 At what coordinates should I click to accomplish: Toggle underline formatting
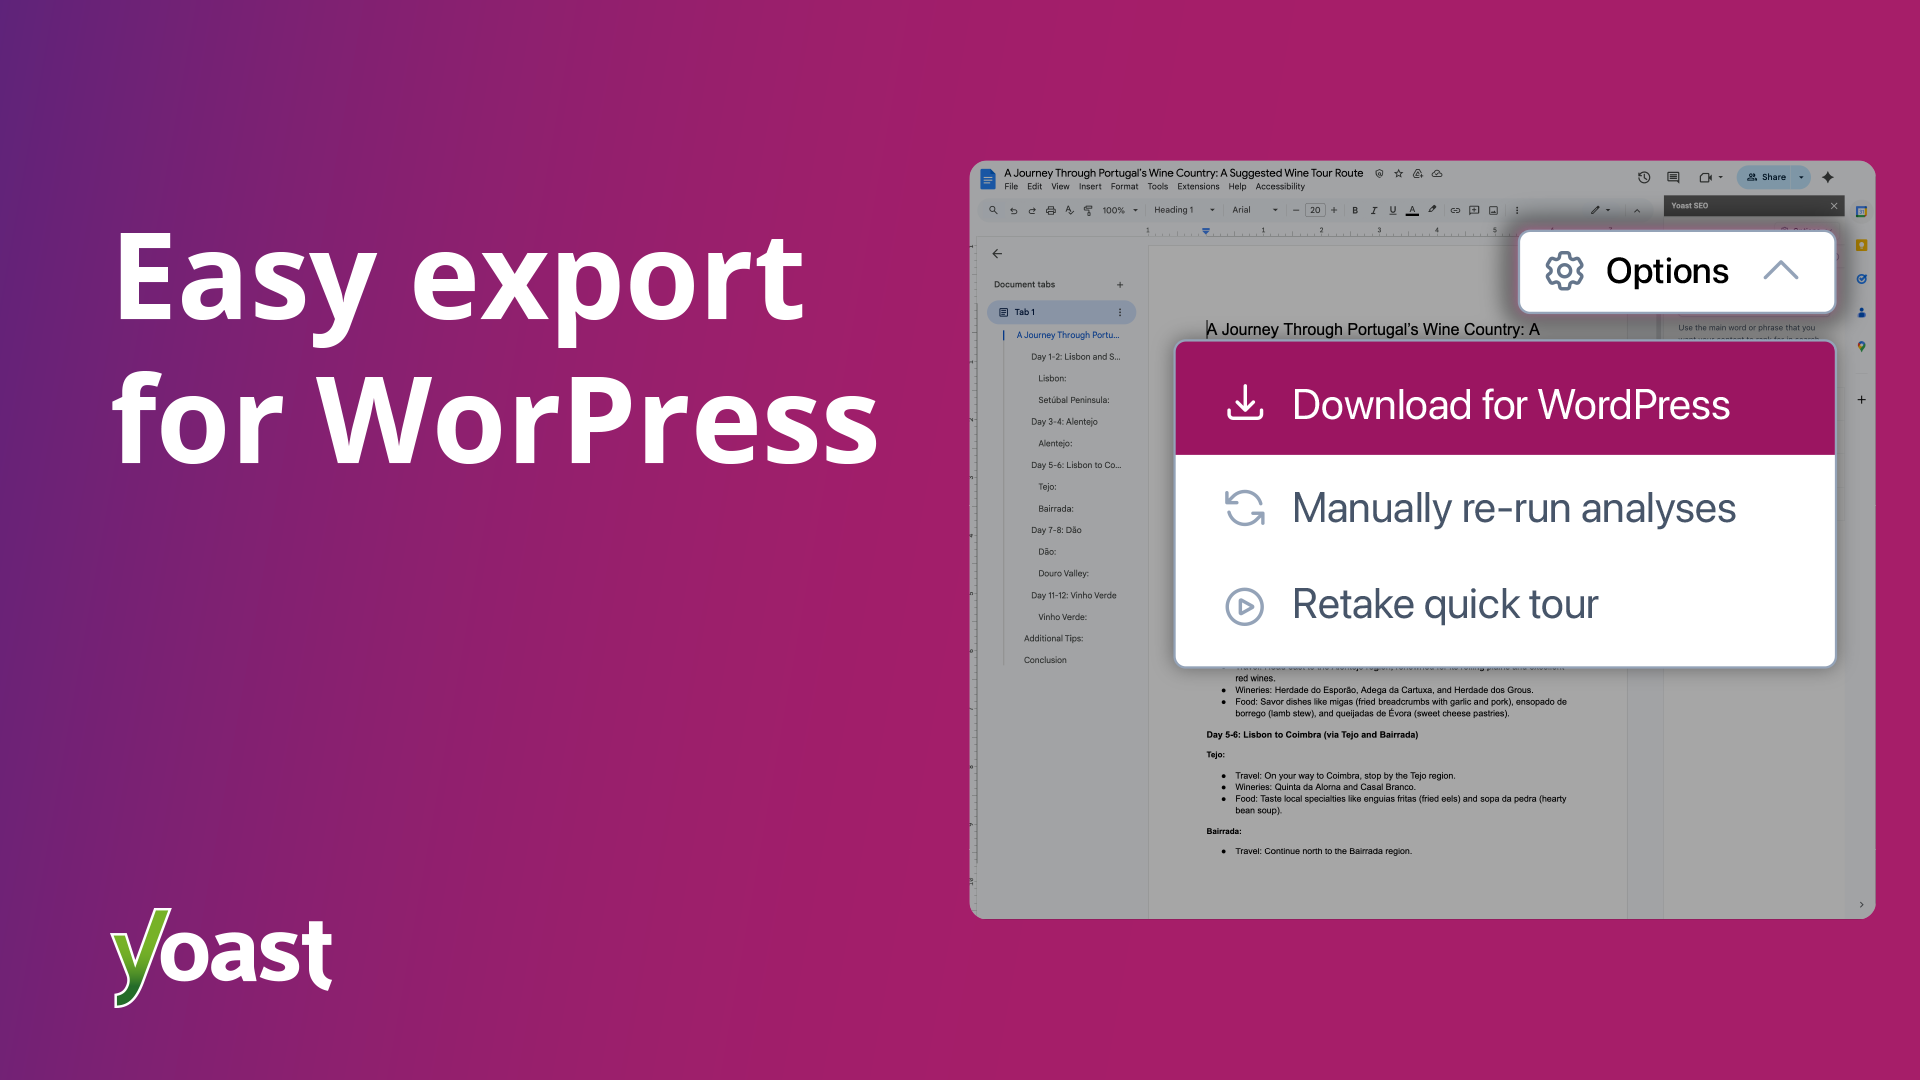point(1392,210)
